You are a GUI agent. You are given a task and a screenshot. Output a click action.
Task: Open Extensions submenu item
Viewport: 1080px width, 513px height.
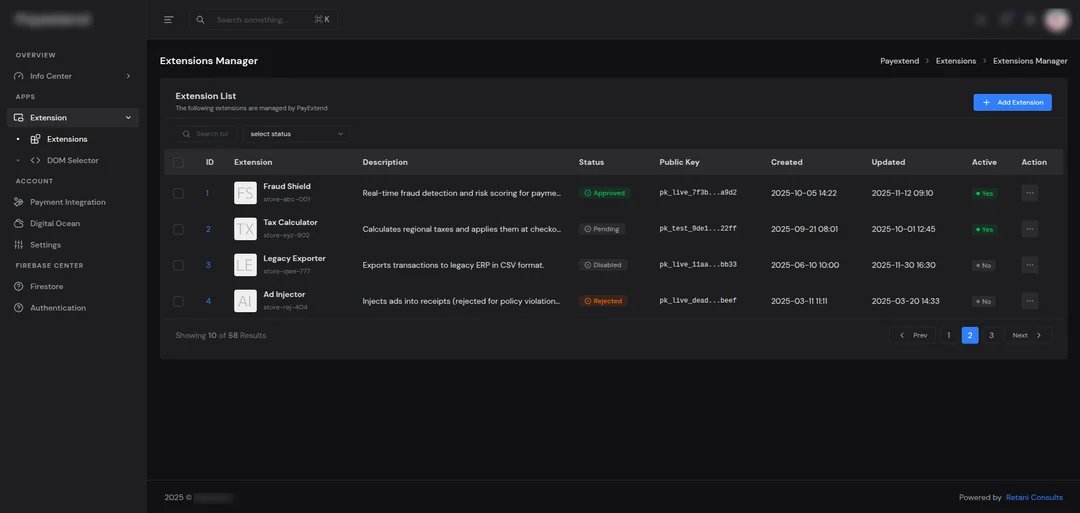pos(67,139)
